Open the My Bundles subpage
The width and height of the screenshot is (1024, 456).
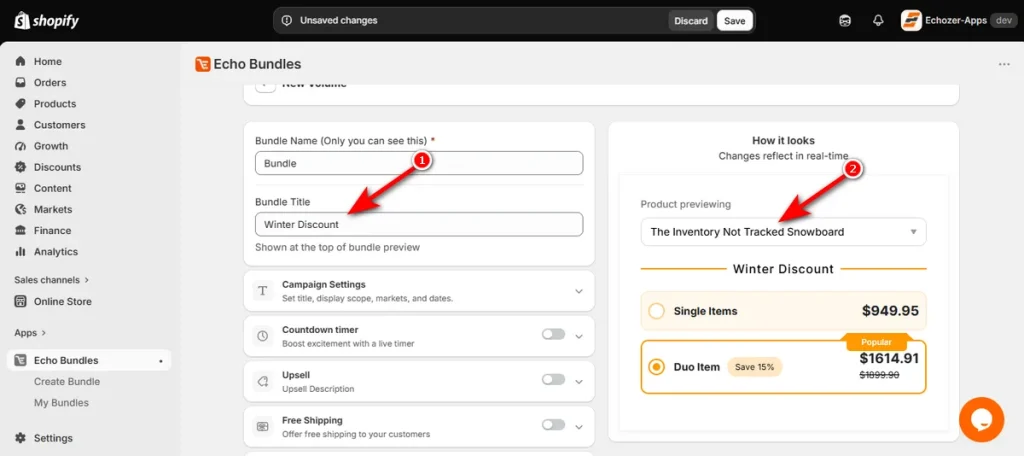61,402
